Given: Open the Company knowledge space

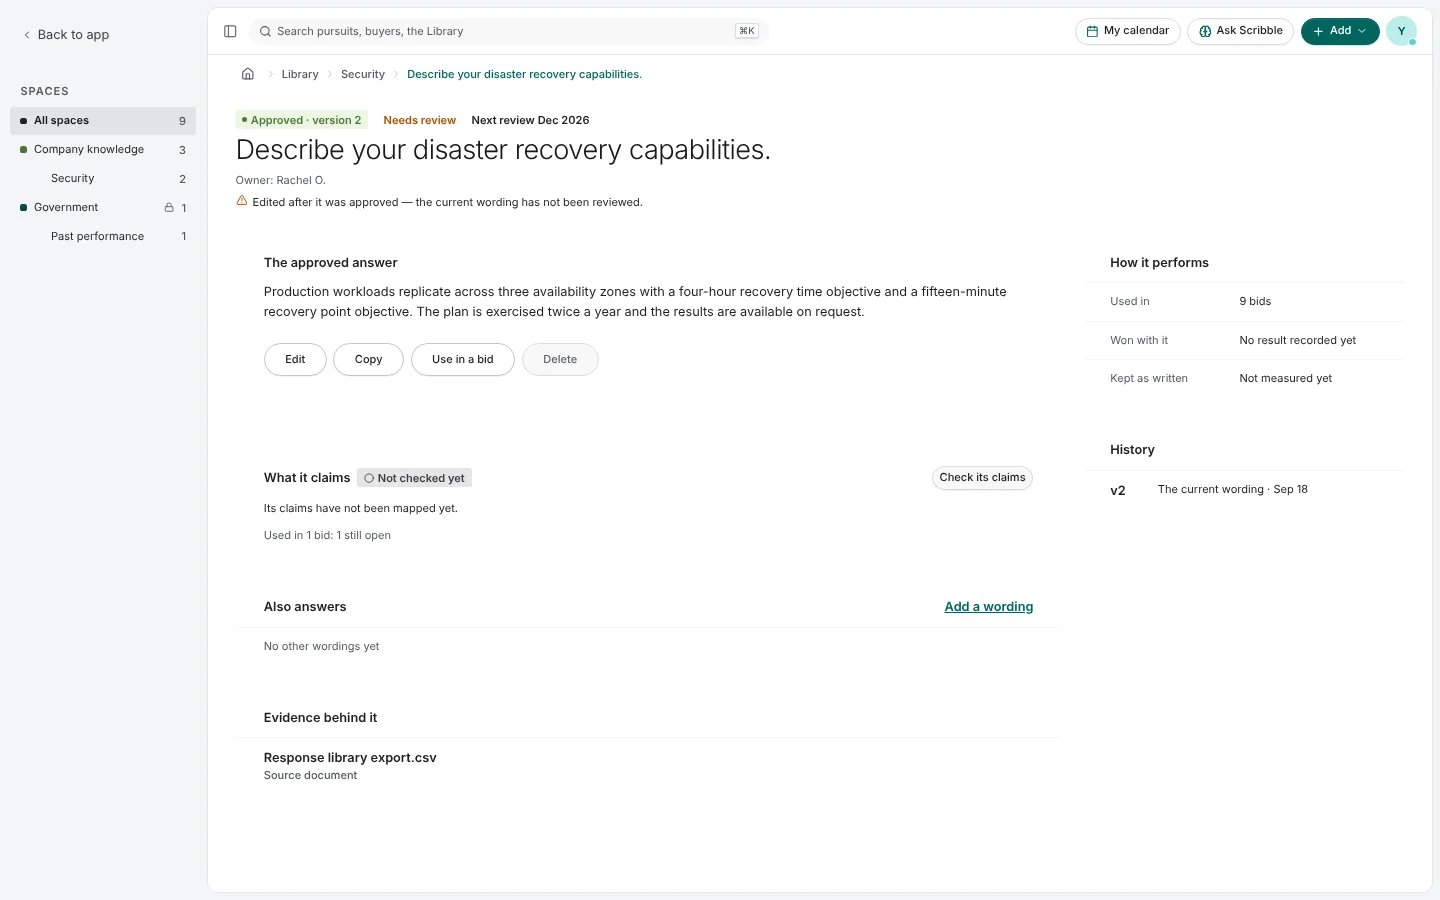Looking at the screenshot, I should tap(103, 149).
